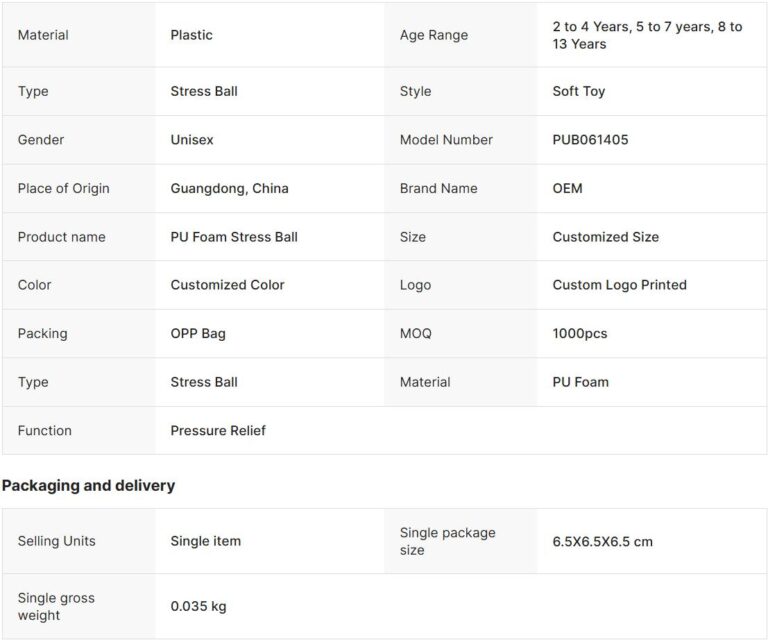This screenshot has width=768, height=640.
Task: Click the OEM brand name value
Action: click(x=567, y=188)
